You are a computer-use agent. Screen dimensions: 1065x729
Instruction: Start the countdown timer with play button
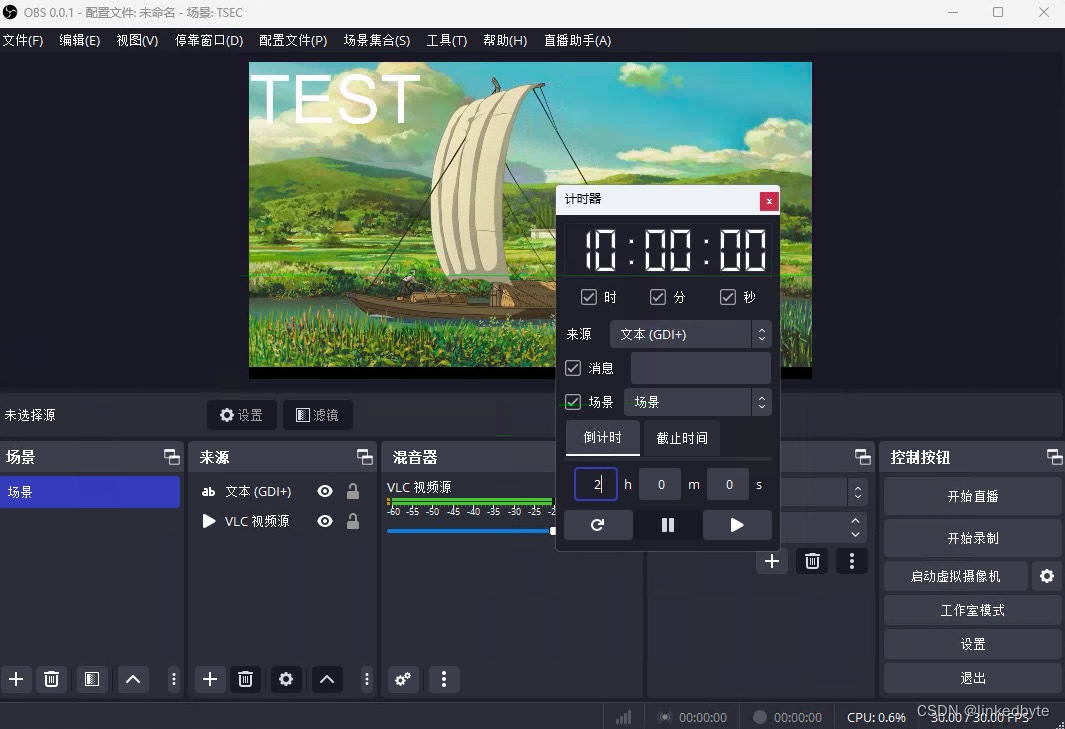click(x=737, y=524)
